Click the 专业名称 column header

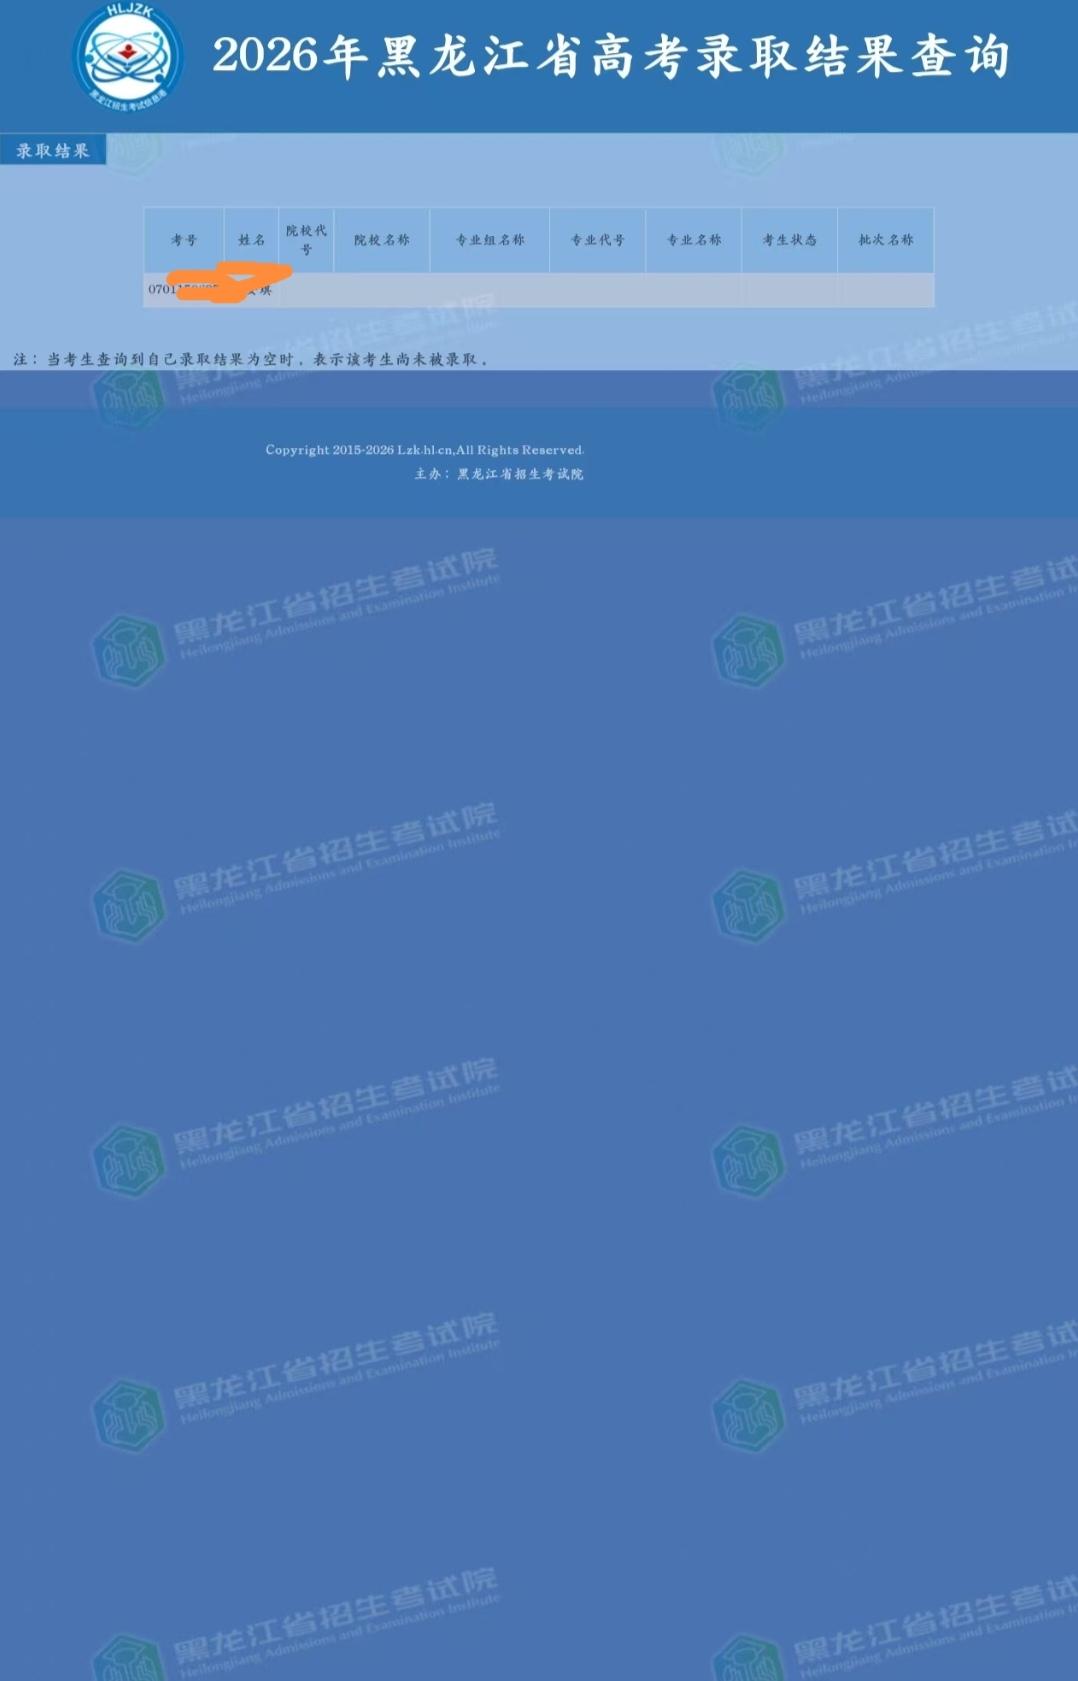tap(694, 240)
